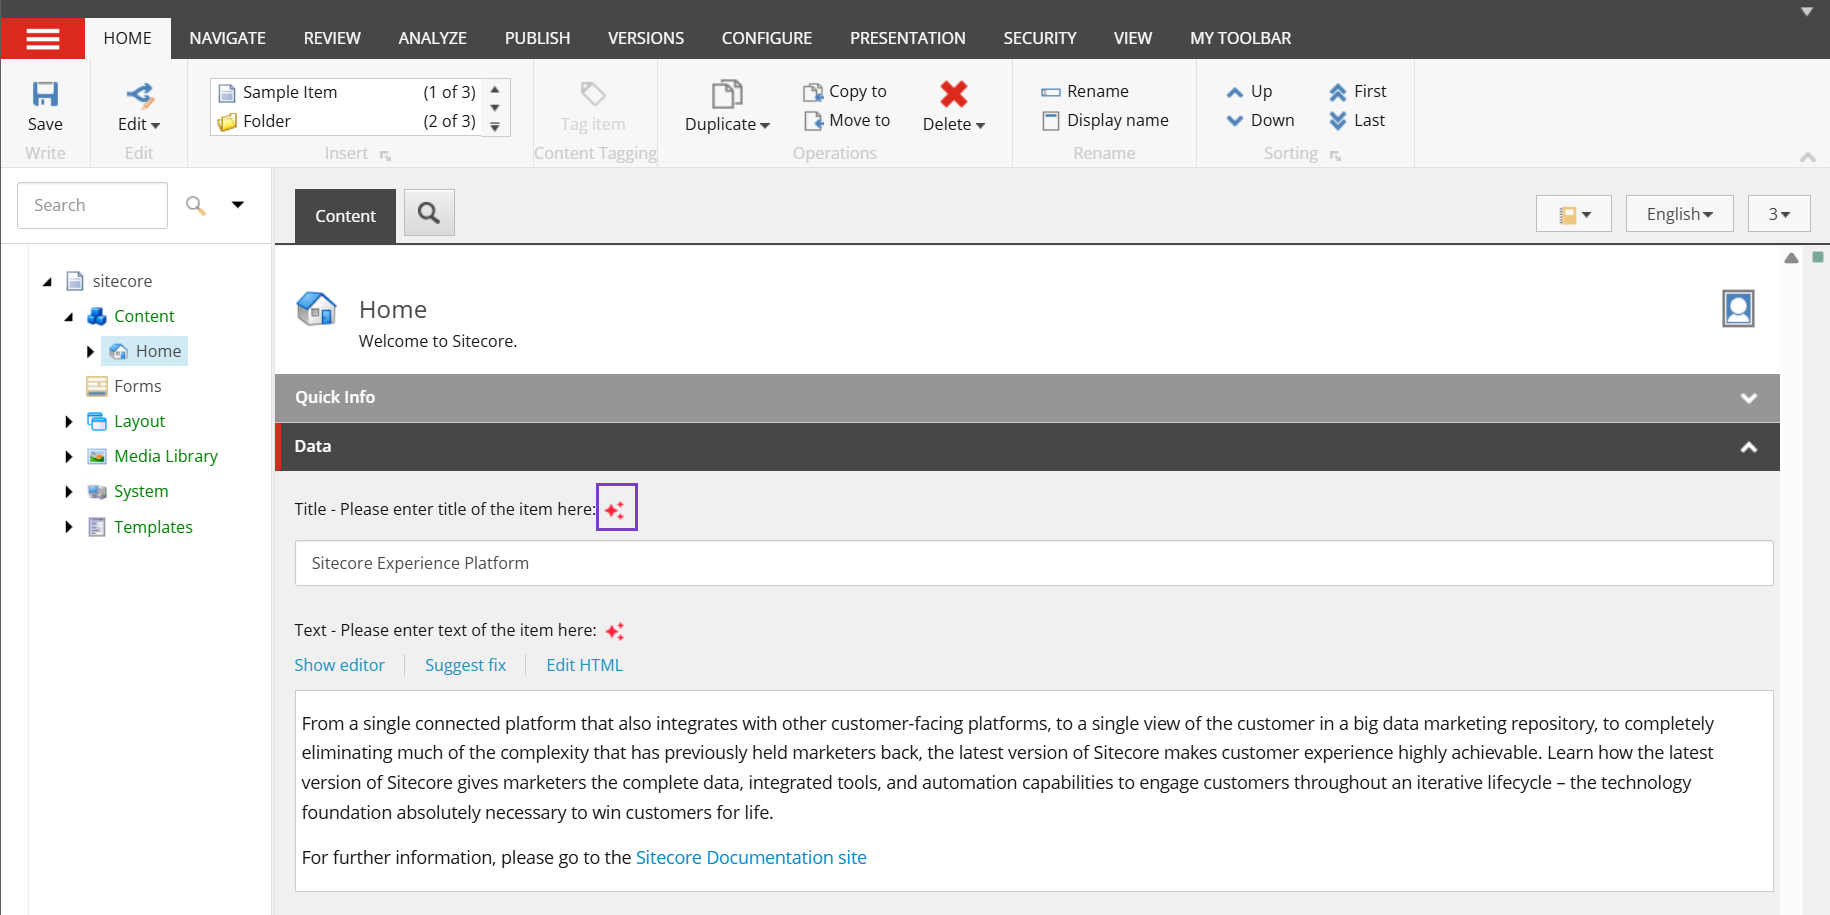Click the Tag item icon

click(593, 94)
